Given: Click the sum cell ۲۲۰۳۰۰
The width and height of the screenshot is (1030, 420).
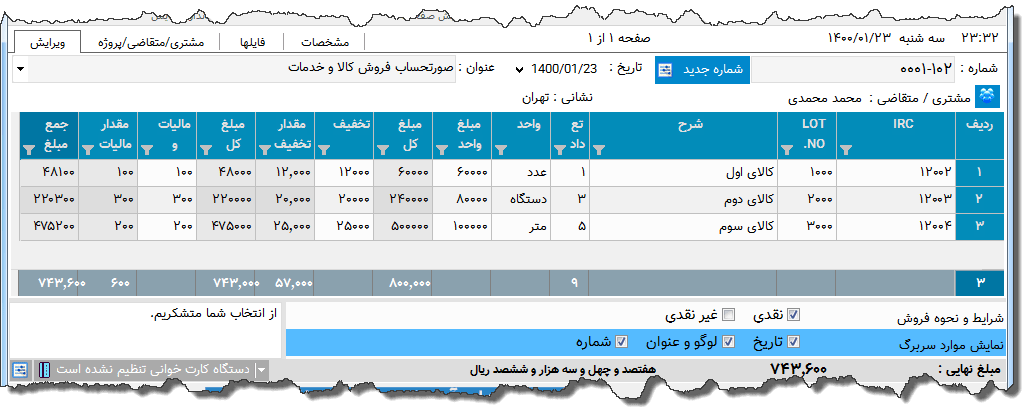Looking at the screenshot, I should tap(49, 199).
